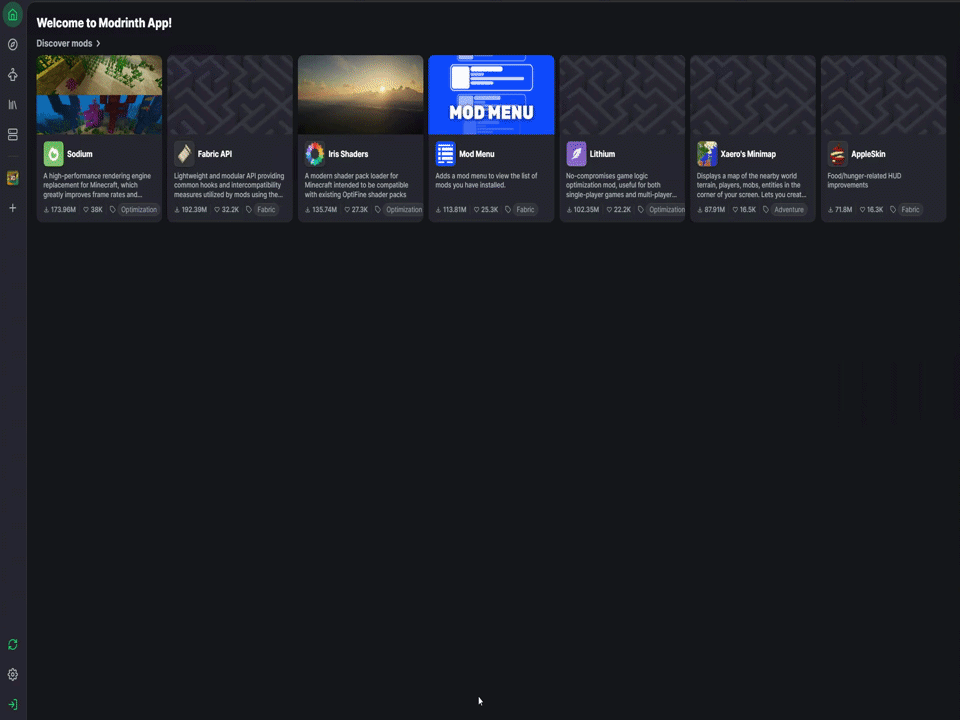
Task: Click AppleSkin's 71.8M download count
Action: 840,209
